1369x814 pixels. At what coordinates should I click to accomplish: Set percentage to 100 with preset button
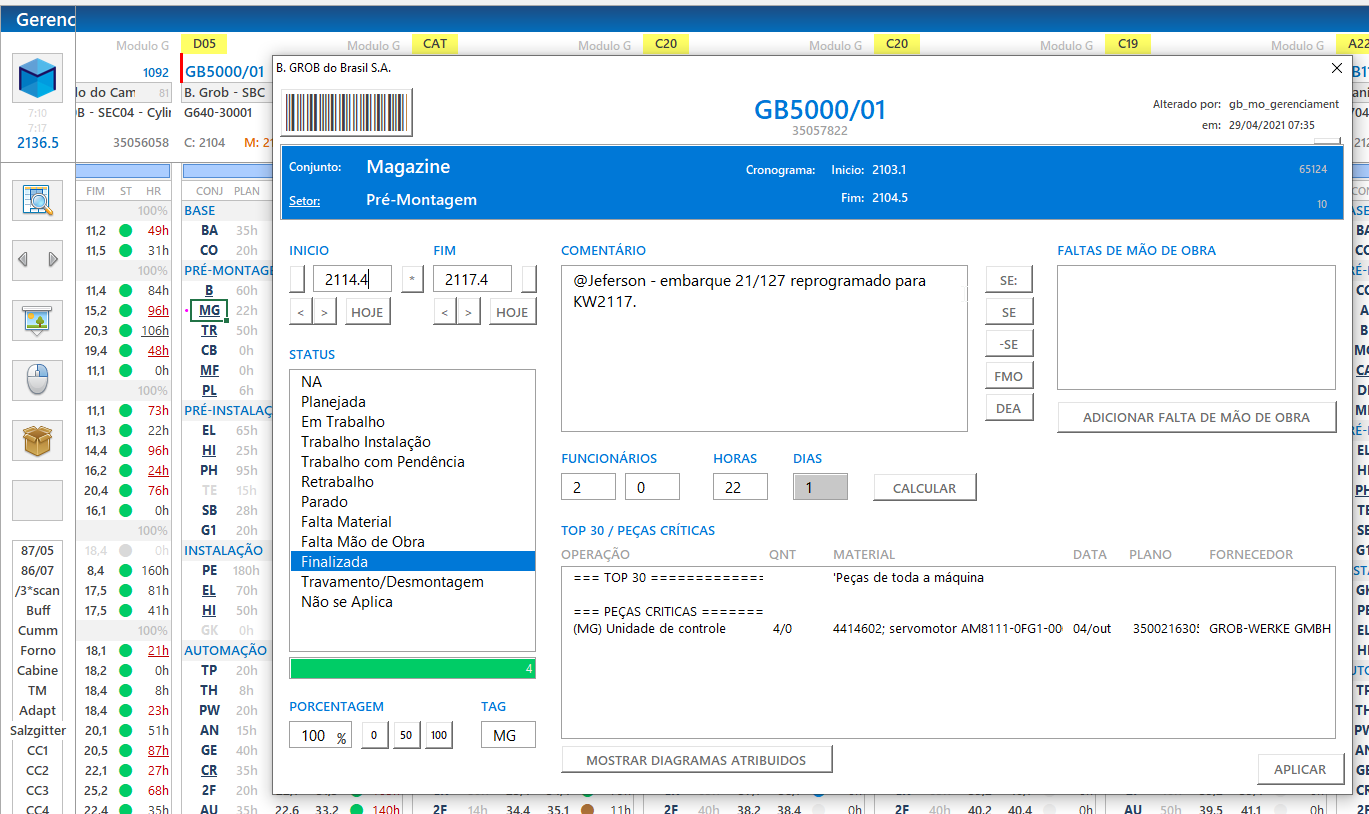438,735
